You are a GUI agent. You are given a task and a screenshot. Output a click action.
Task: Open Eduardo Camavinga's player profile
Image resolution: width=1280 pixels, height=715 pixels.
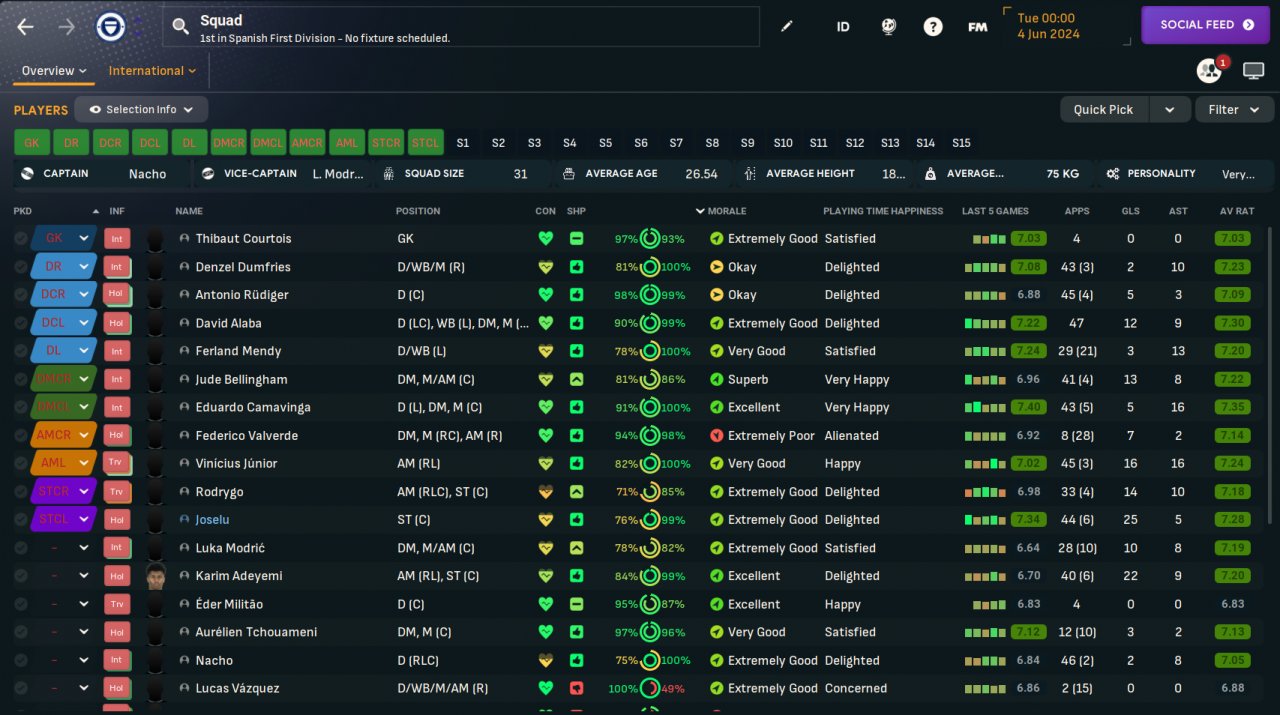coord(253,408)
